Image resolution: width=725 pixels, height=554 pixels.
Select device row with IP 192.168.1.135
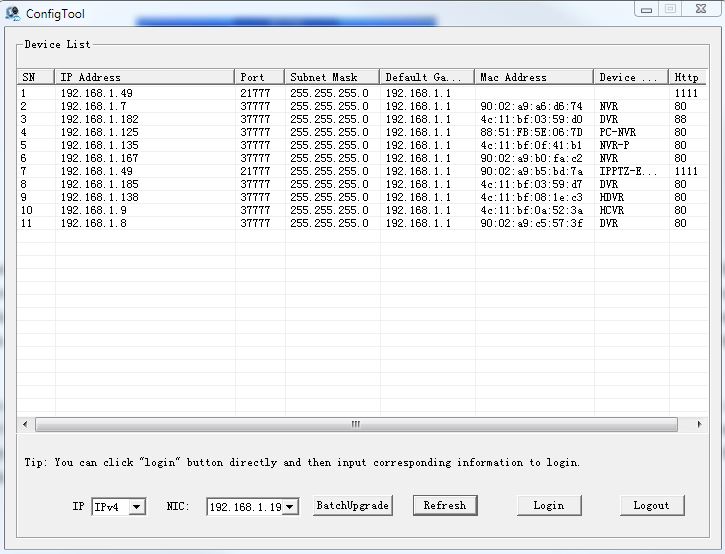(362, 145)
